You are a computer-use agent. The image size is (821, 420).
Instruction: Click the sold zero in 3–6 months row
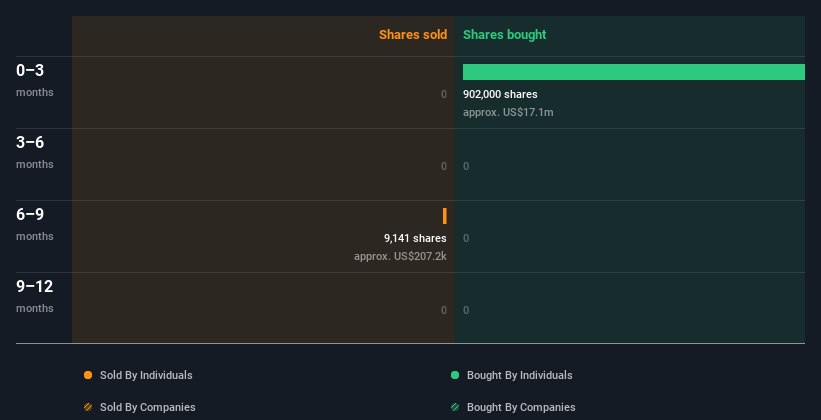(444, 167)
